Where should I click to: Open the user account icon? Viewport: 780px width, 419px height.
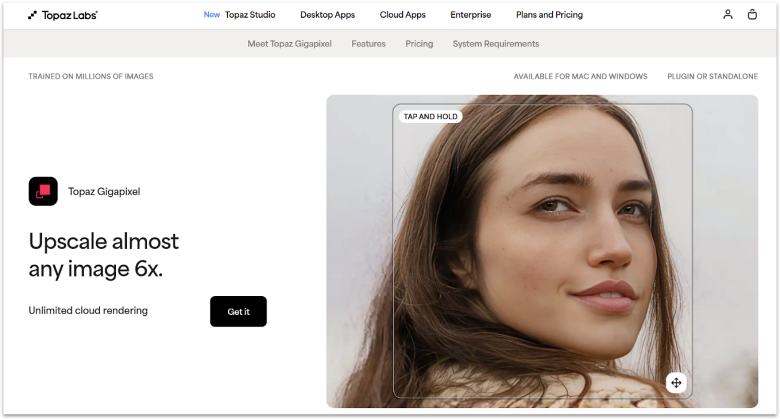[x=728, y=14]
